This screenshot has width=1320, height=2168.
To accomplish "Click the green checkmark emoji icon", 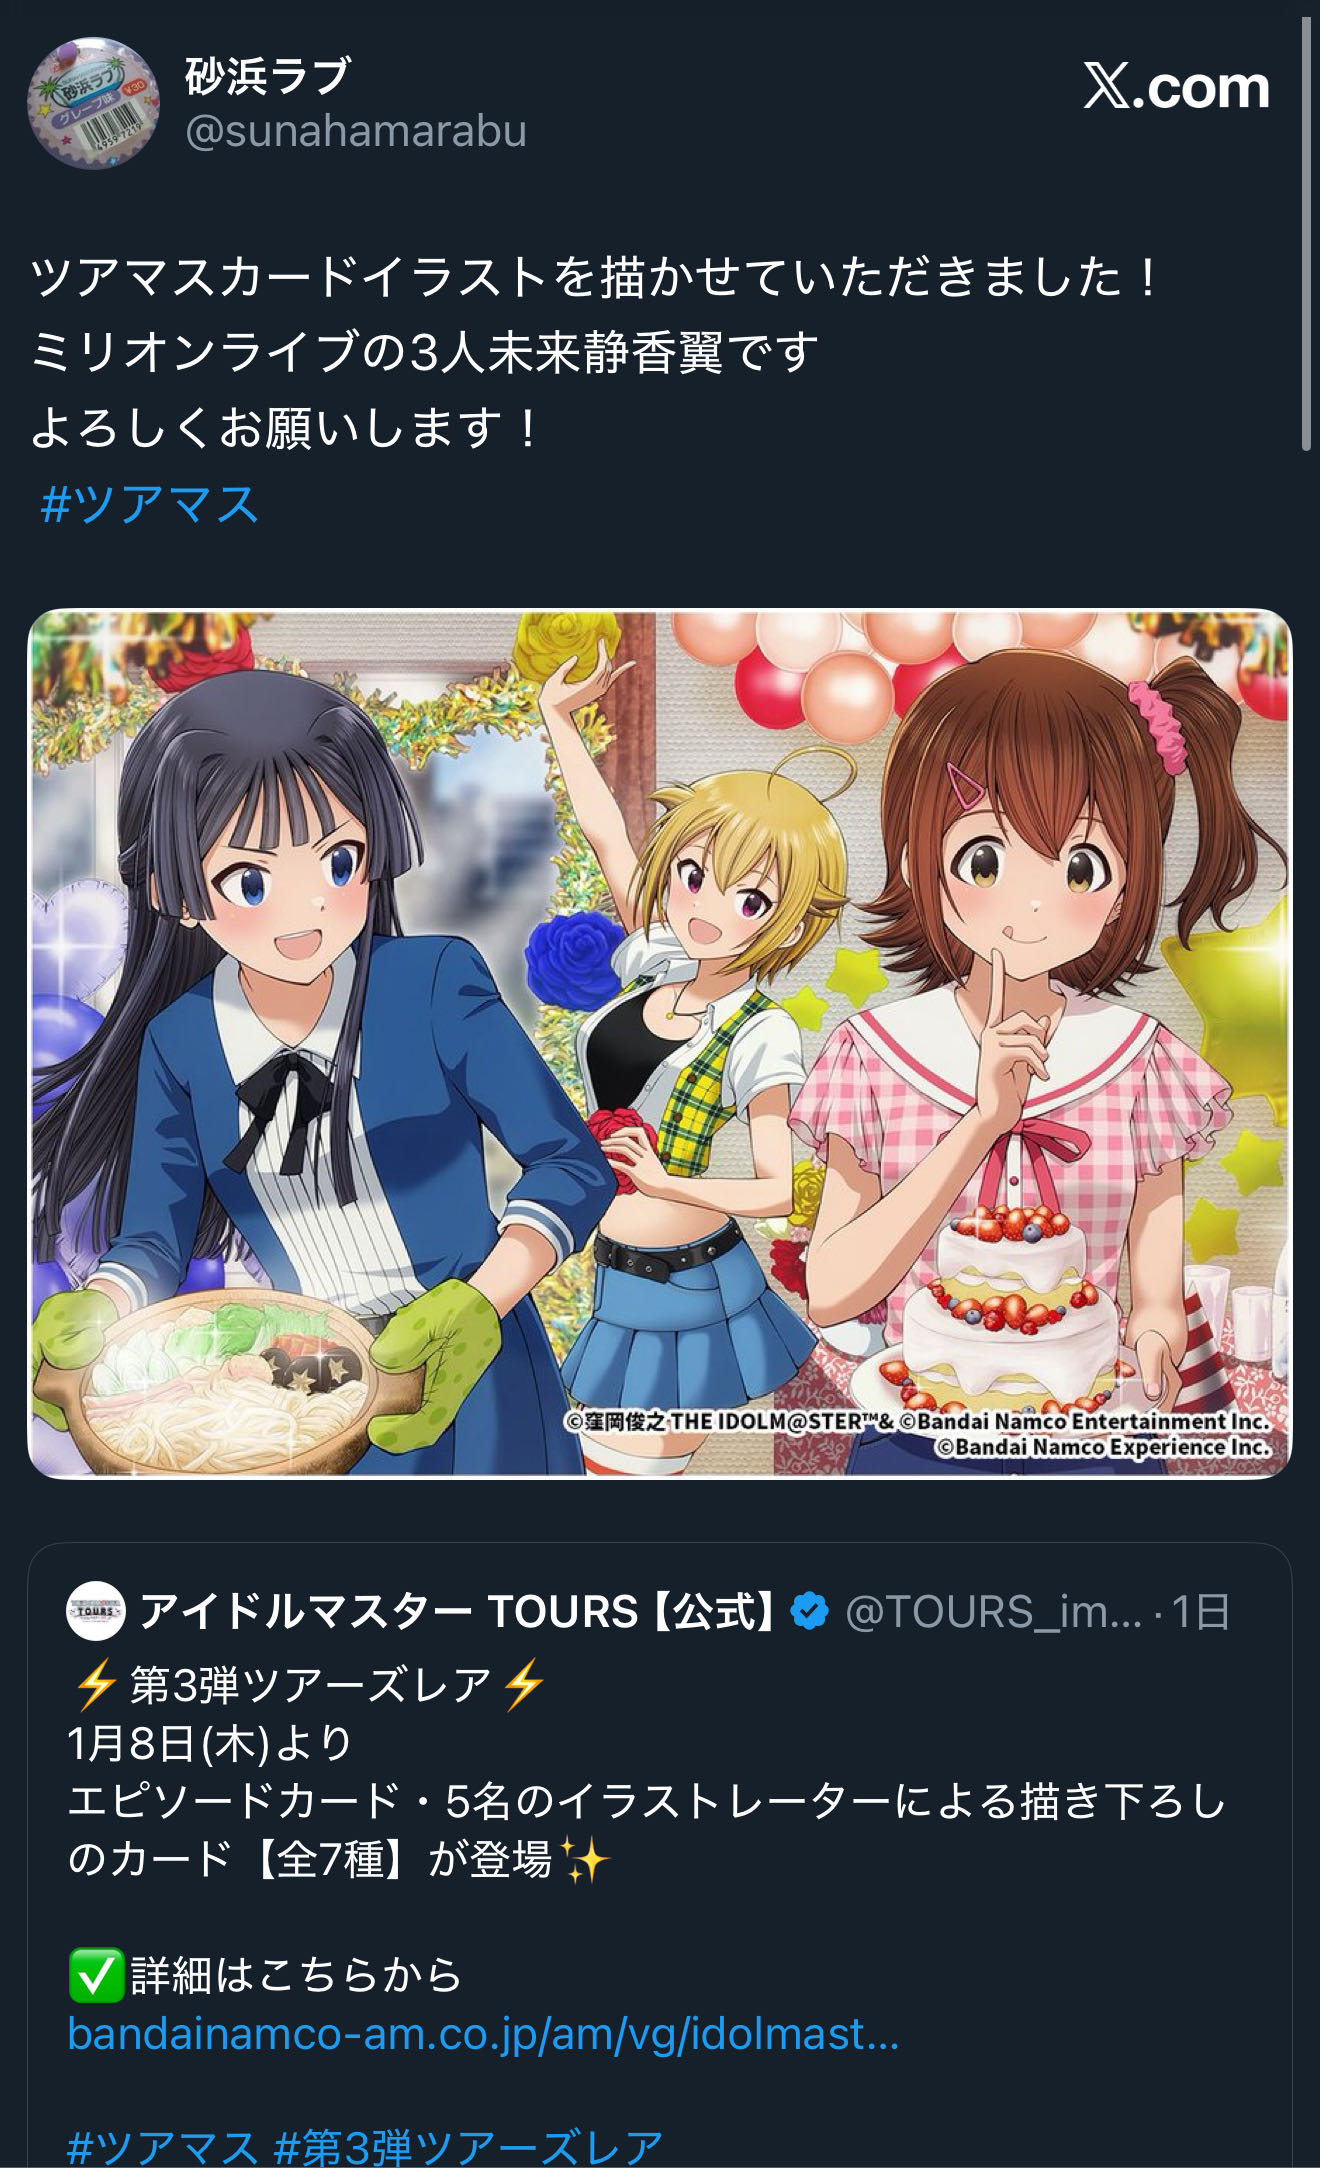I will 96,1975.
